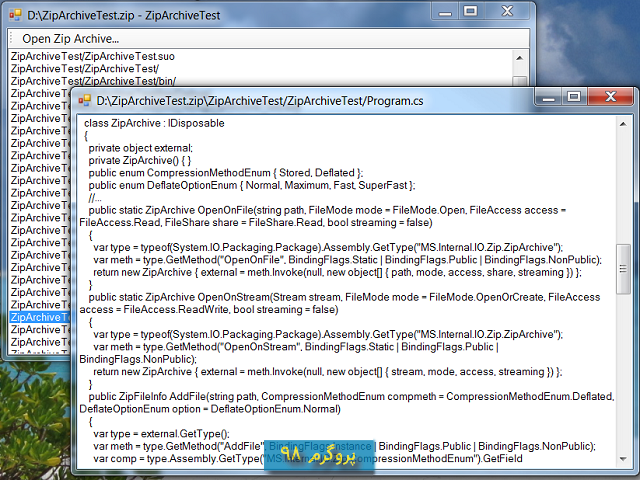Click the code viewer's vertical scrollbar thumb
640x480 pixels.
click(623, 268)
